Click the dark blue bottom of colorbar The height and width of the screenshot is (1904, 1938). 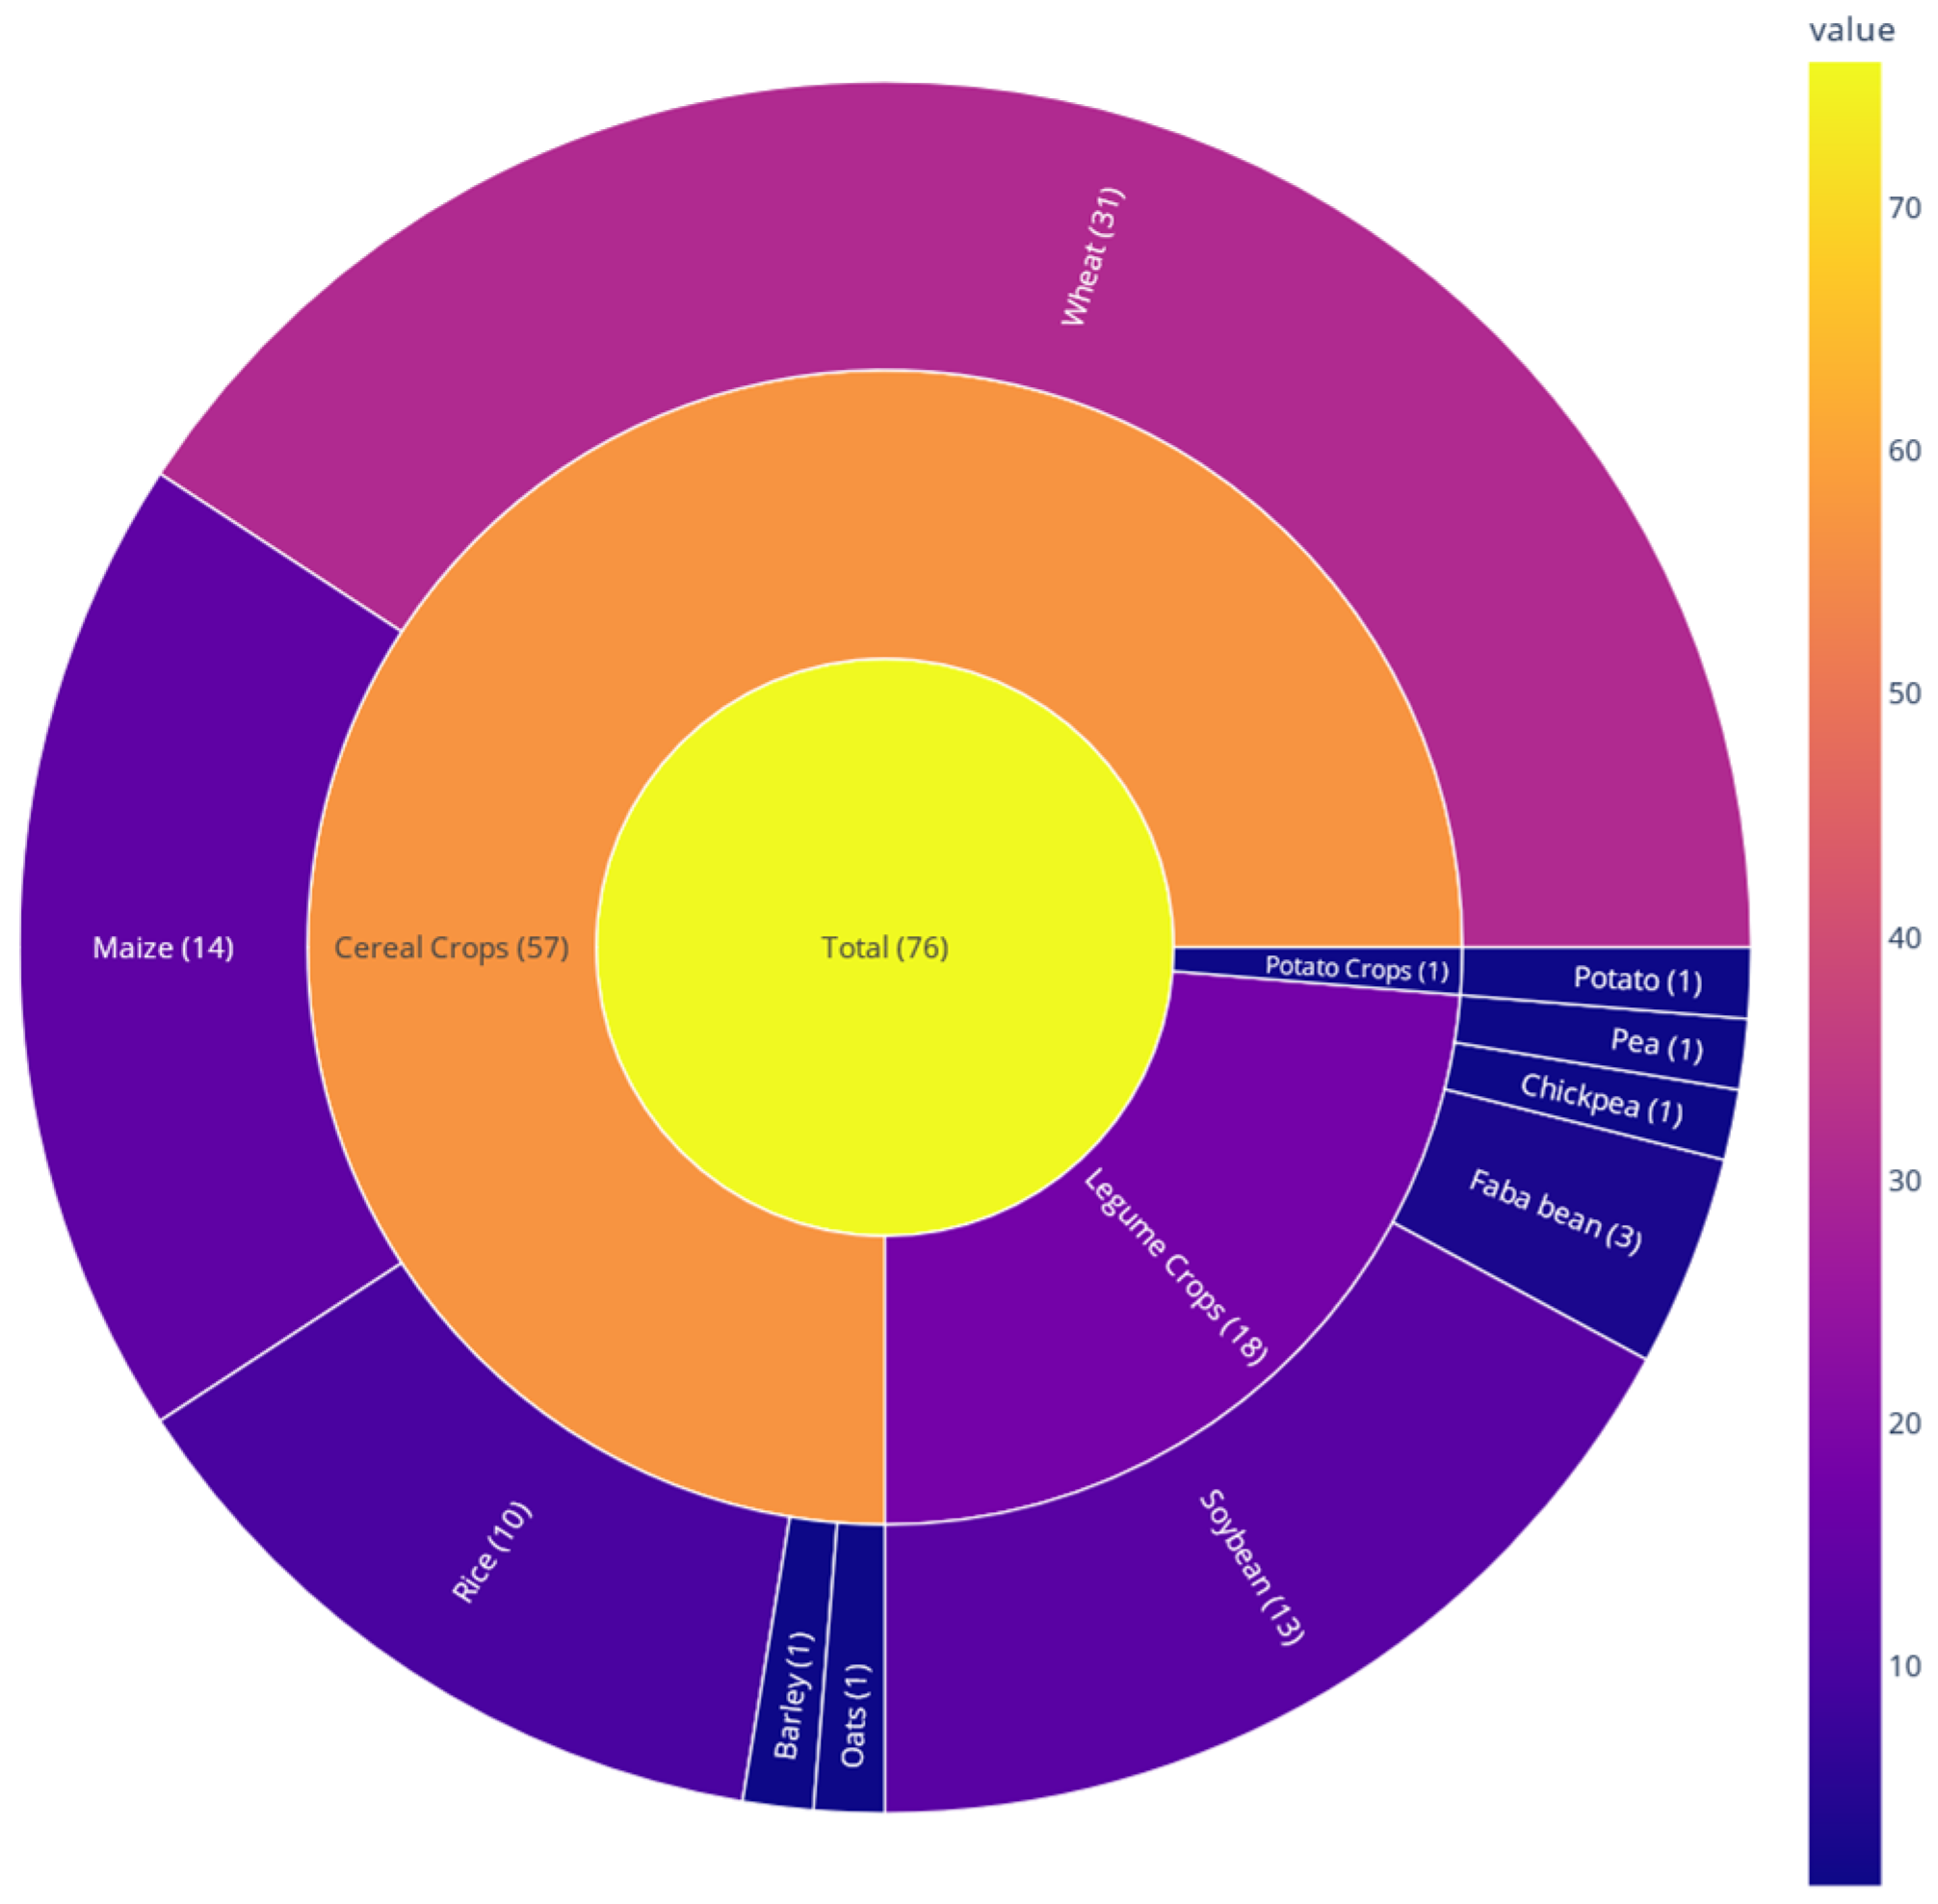(1844, 1868)
